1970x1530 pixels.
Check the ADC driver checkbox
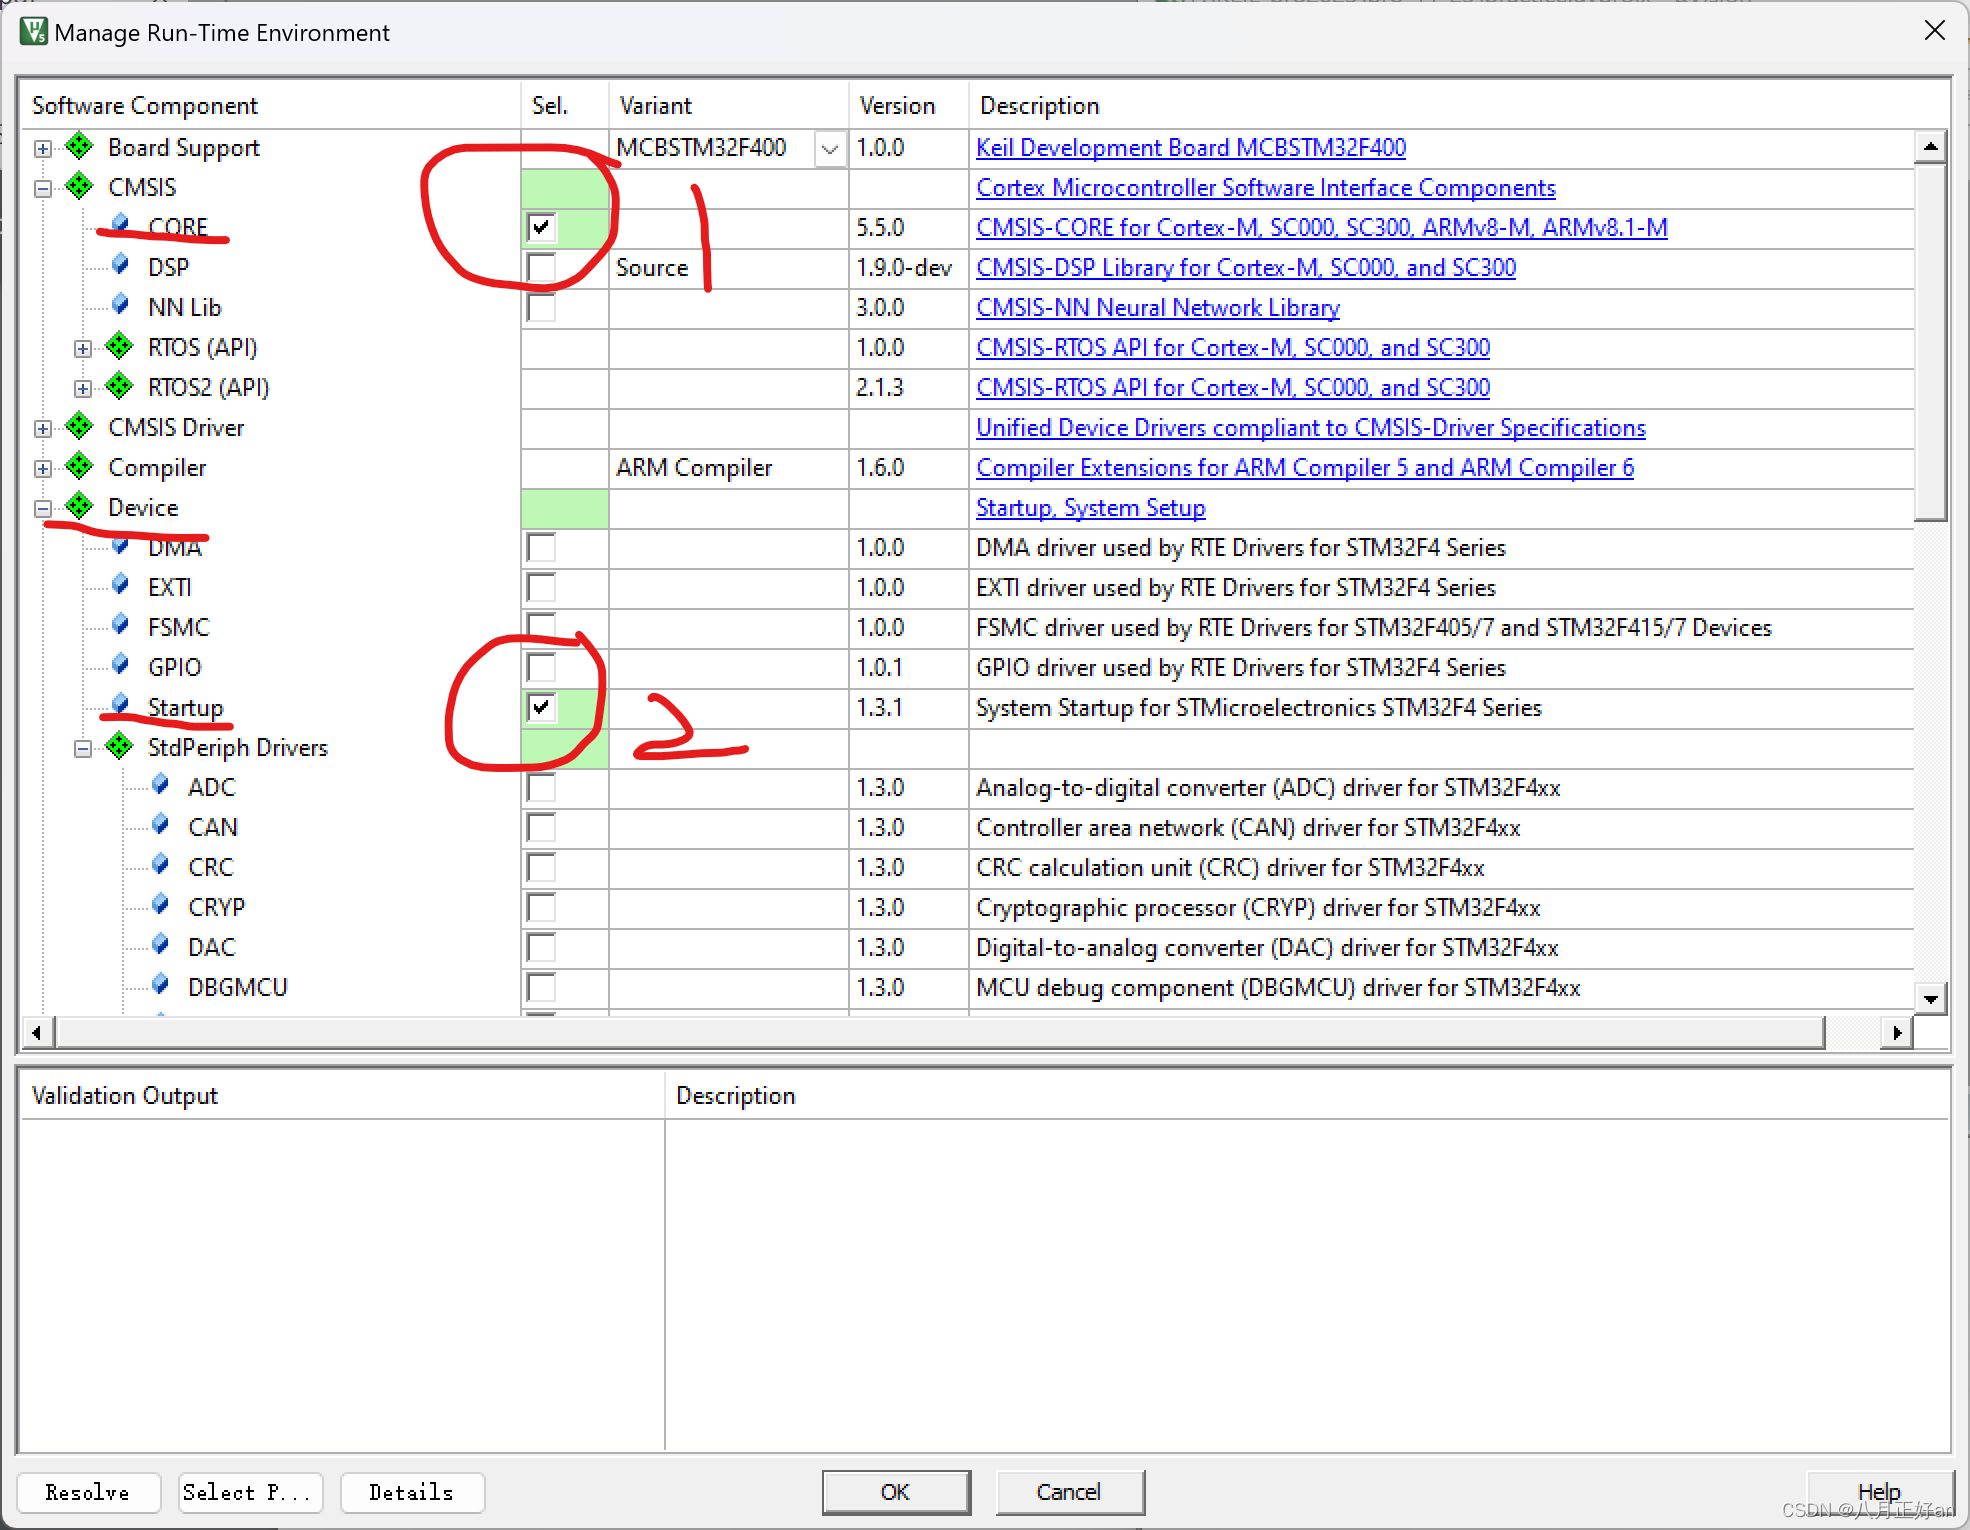(x=541, y=787)
